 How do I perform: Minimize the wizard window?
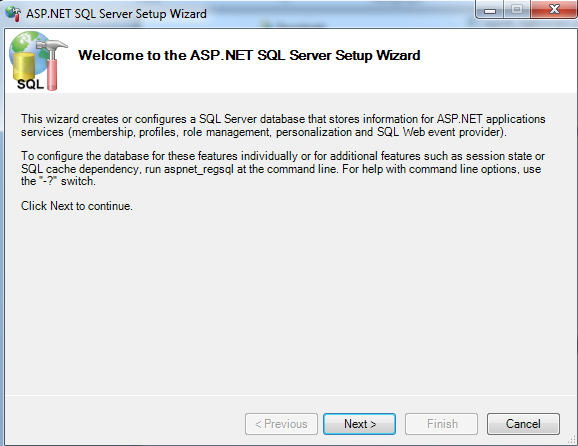[490, 9]
